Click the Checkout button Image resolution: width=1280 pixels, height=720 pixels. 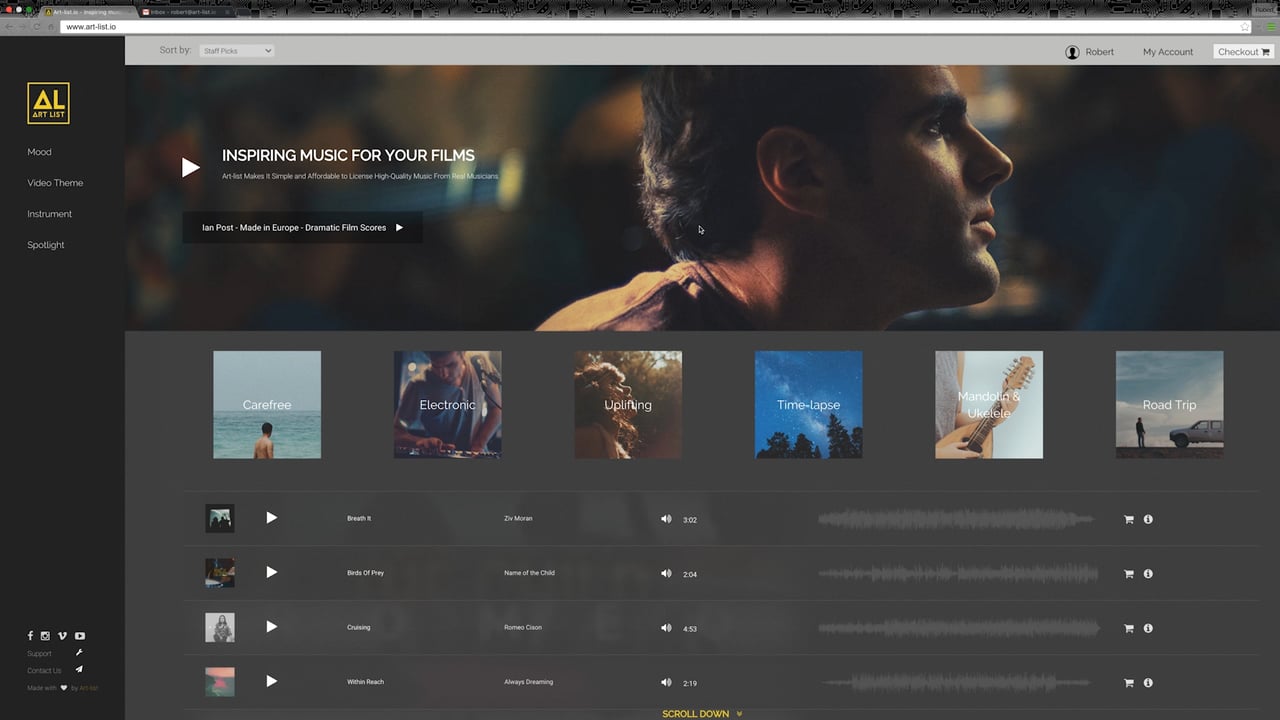click(x=1243, y=52)
